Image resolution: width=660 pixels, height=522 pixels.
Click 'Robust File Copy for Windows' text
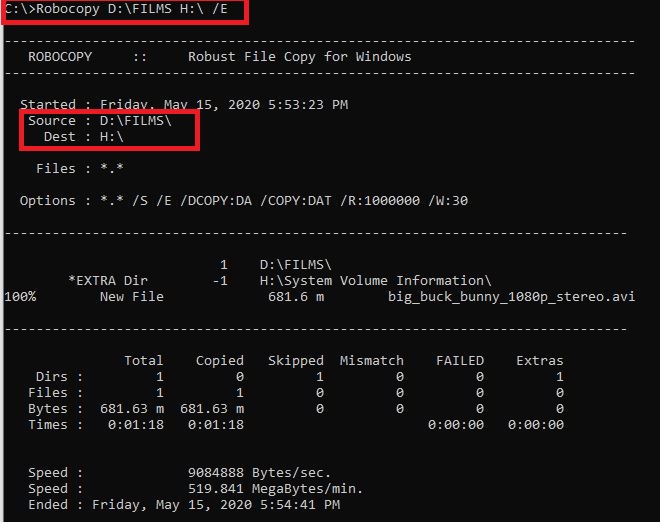click(299, 57)
